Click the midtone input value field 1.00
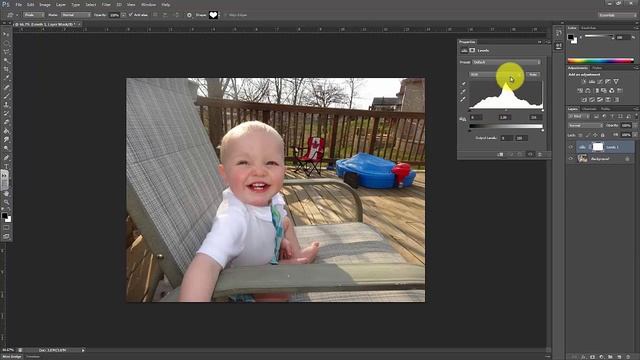The height and width of the screenshot is (360, 640). (504, 117)
